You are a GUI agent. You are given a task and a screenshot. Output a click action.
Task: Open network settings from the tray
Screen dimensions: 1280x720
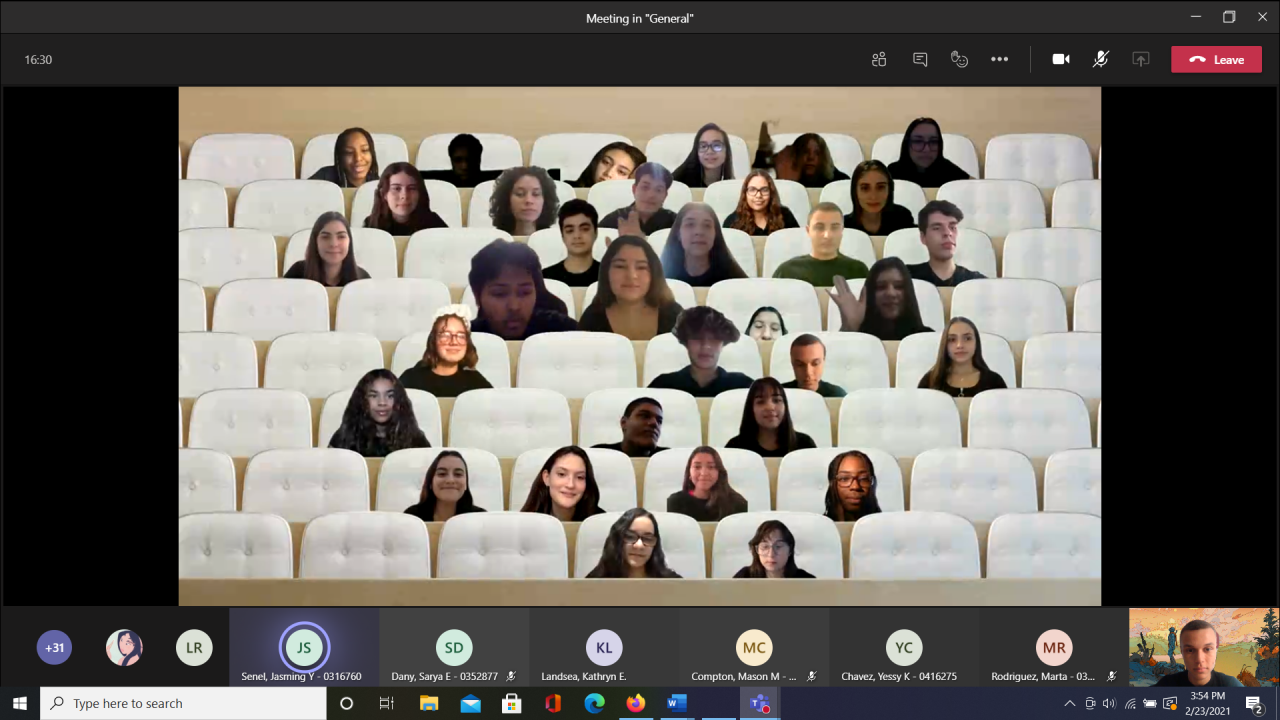1130,703
